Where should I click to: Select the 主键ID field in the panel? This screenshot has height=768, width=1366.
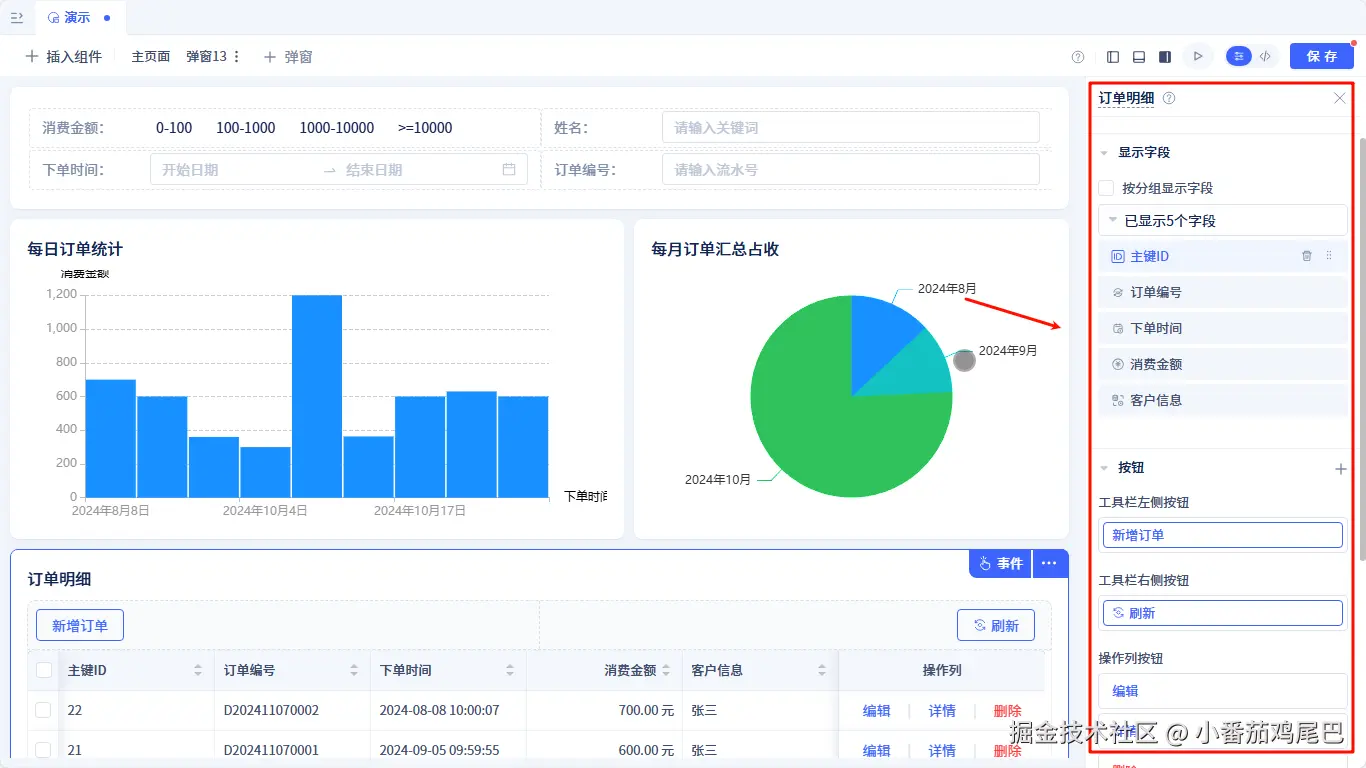(x=1222, y=256)
